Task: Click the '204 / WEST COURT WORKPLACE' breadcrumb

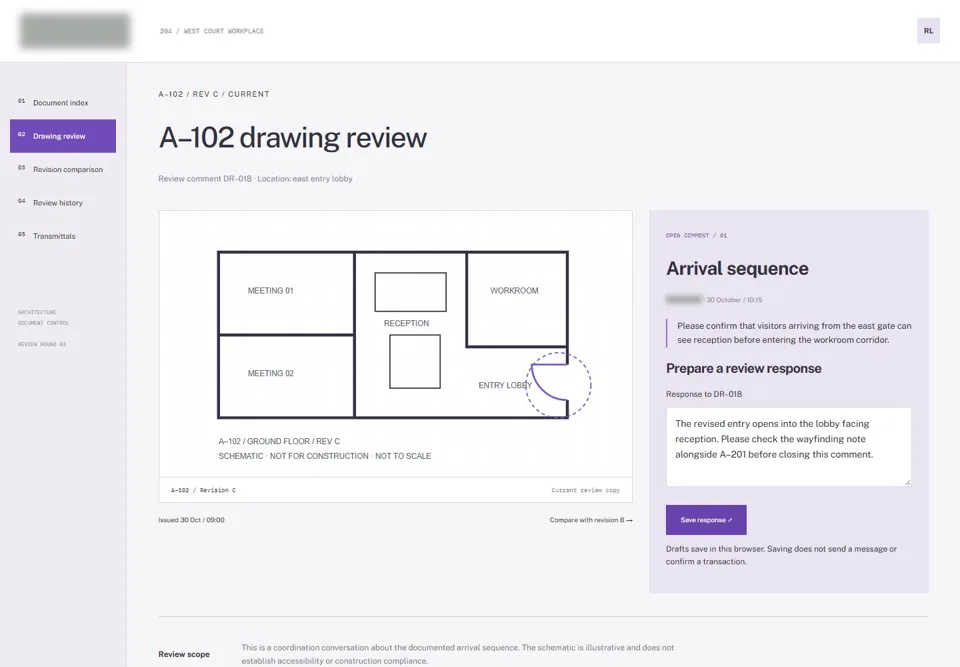Action: [x=212, y=31]
